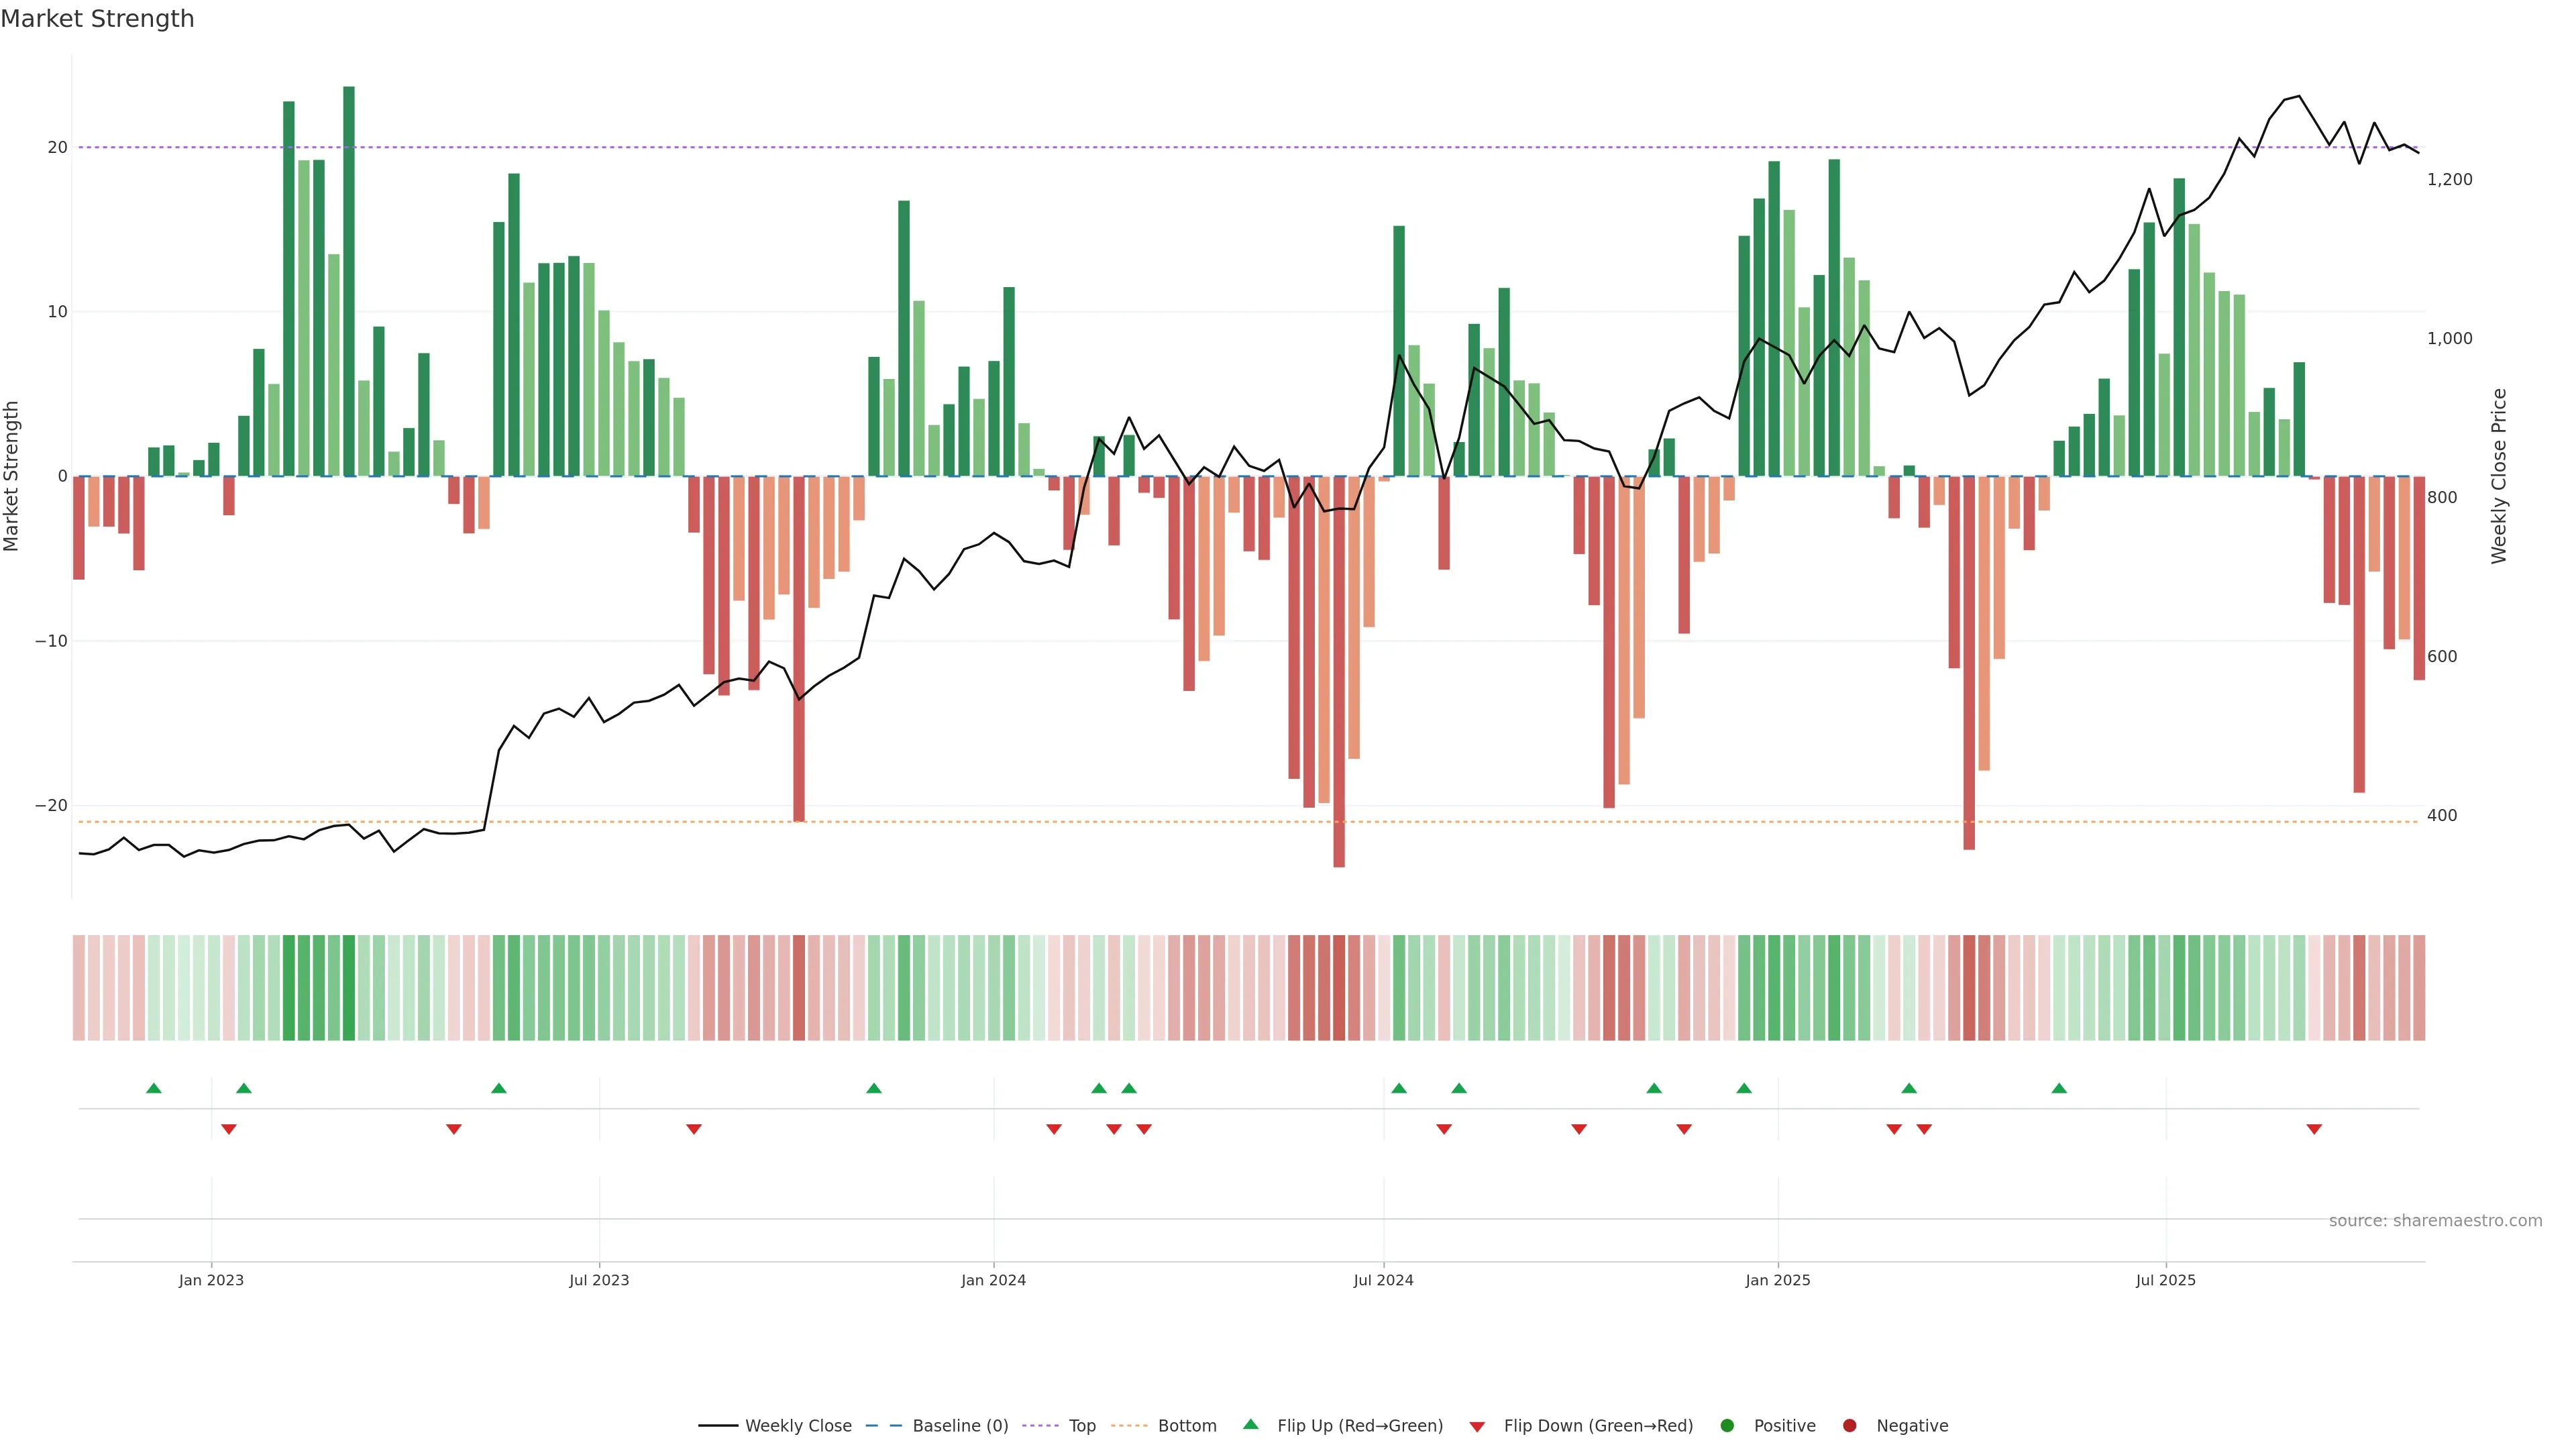This screenshot has width=2576, height=1449.
Task: Click the Market Strength chart title
Action: click(97, 19)
